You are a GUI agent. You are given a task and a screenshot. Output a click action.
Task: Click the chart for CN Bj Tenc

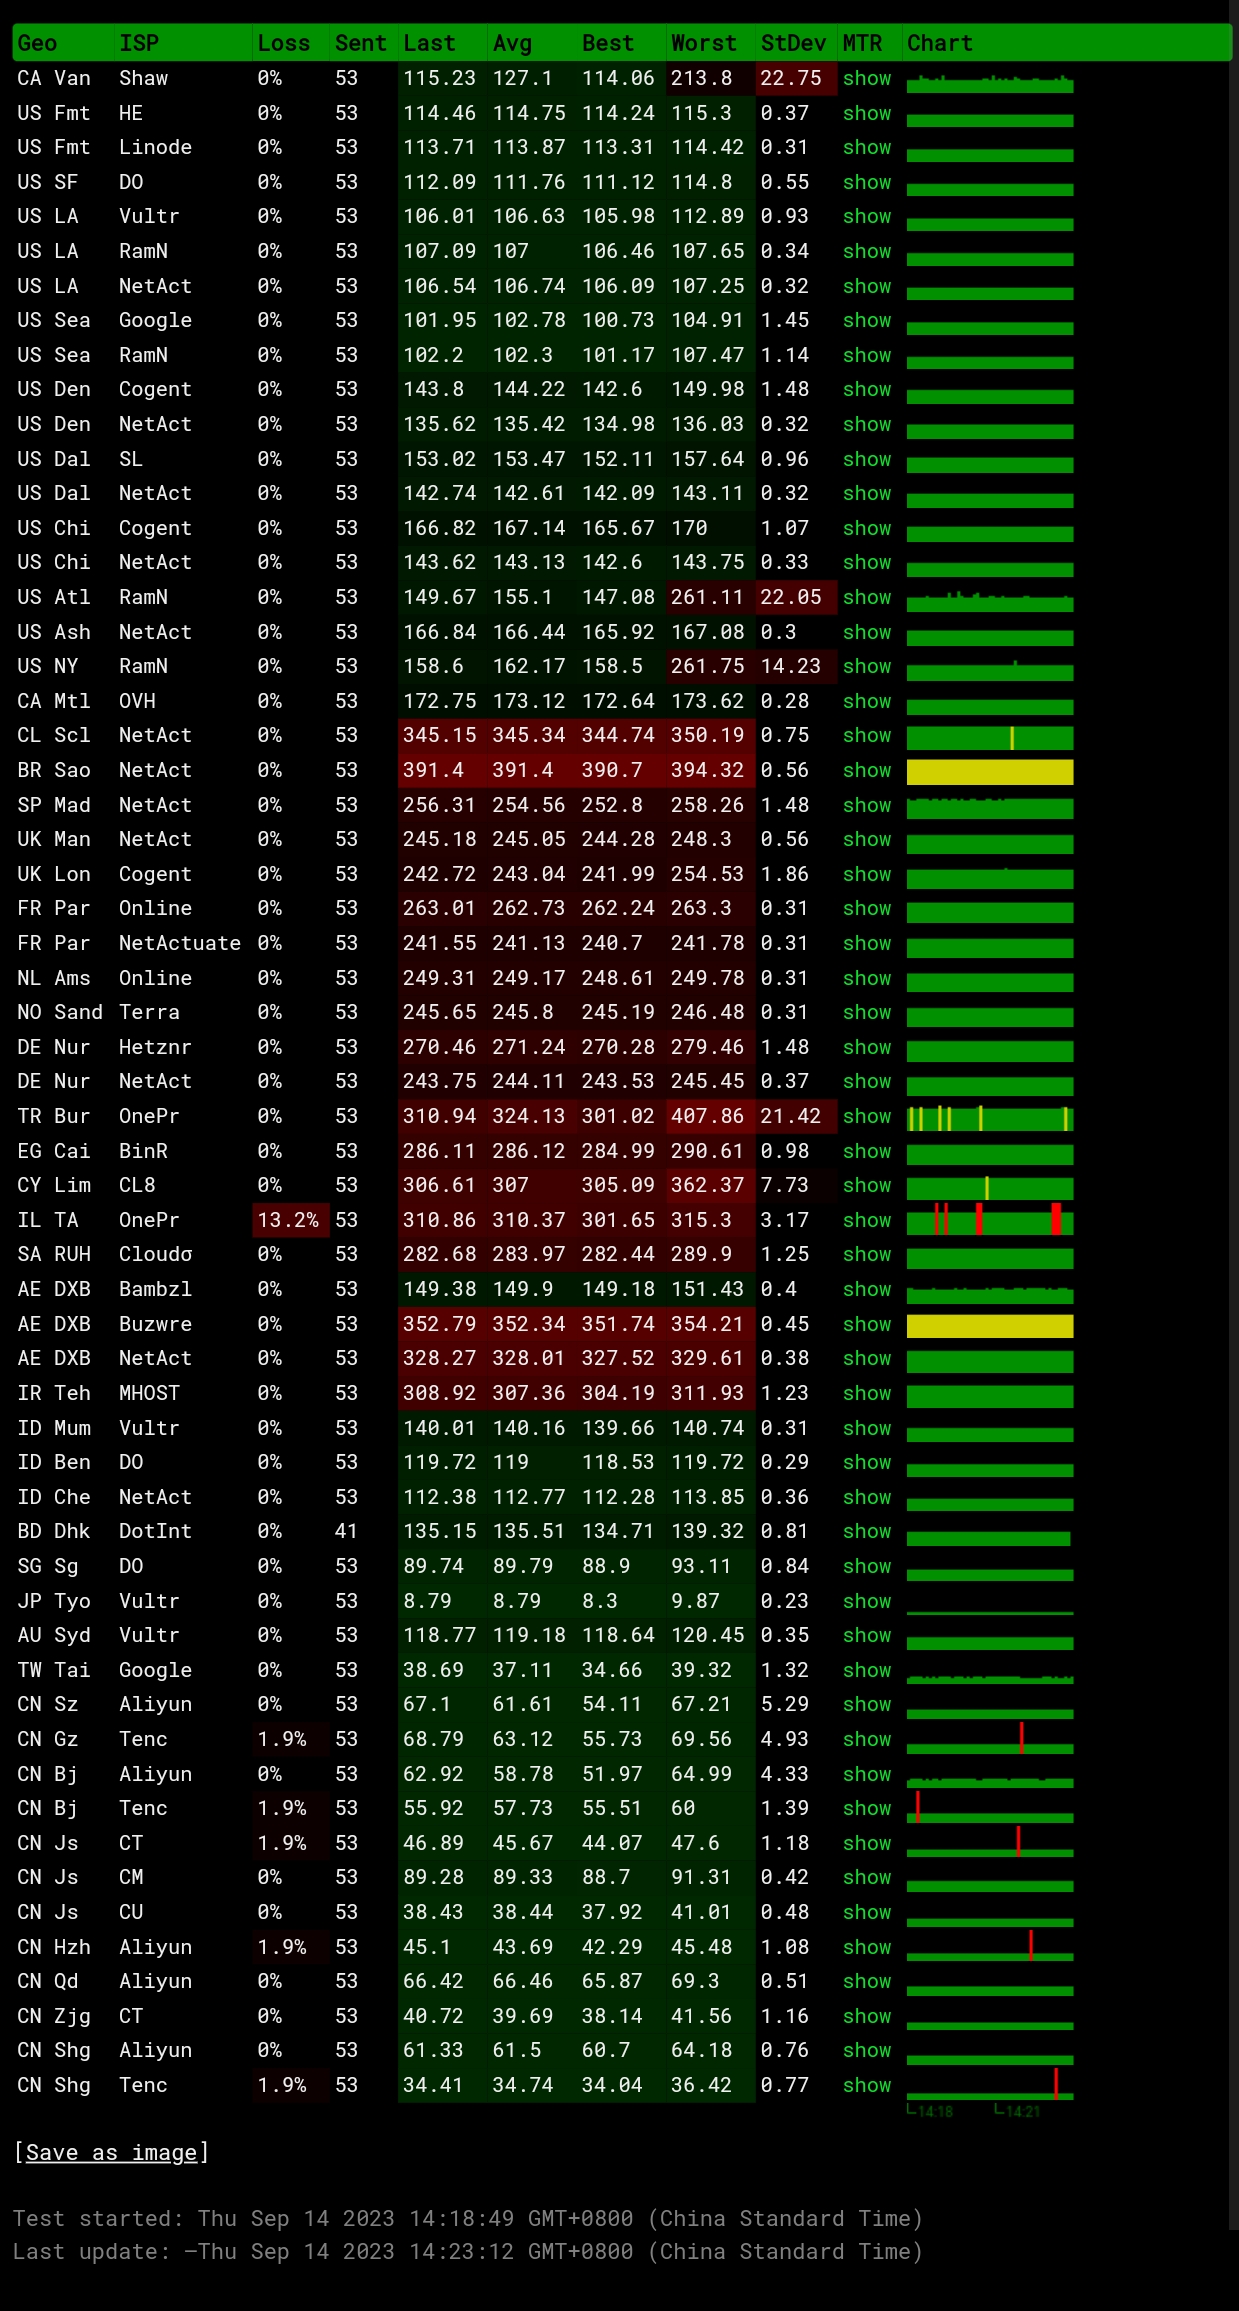pos(990,1809)
